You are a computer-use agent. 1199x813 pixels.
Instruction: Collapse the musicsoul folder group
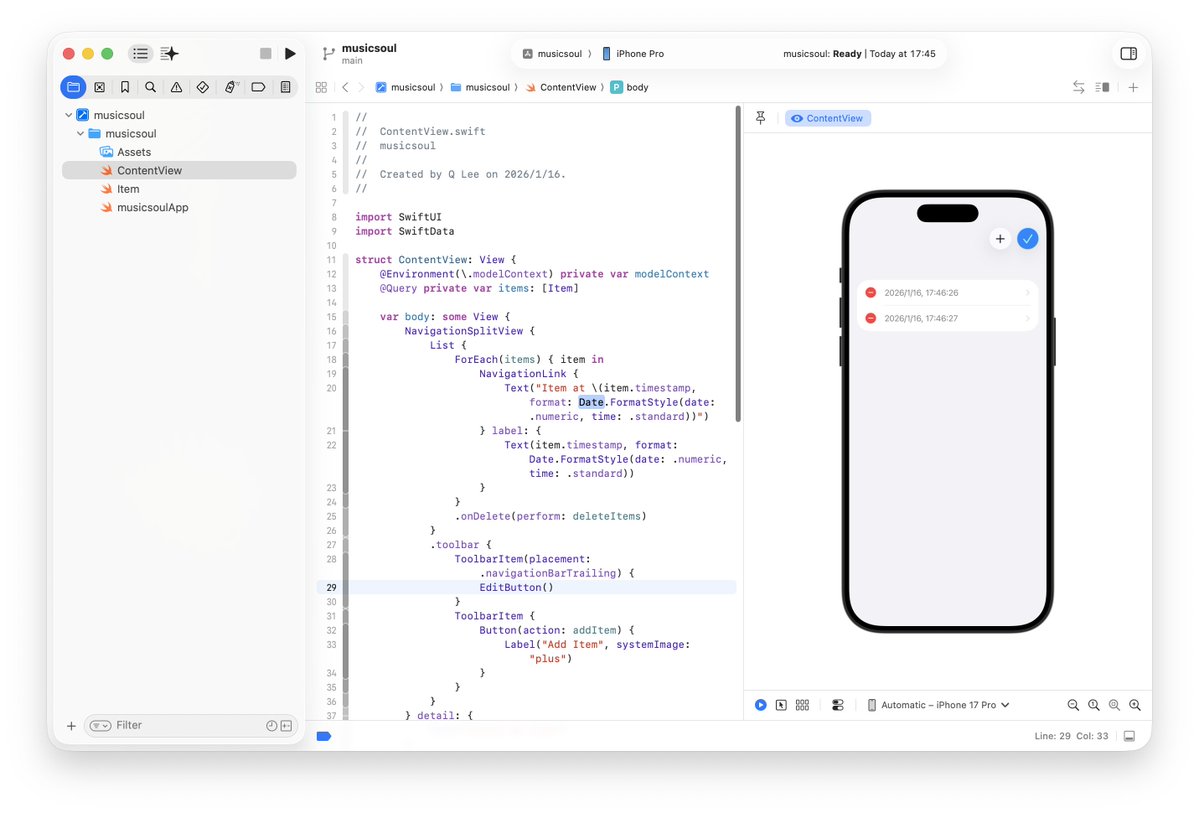click(x=80, y=134)
